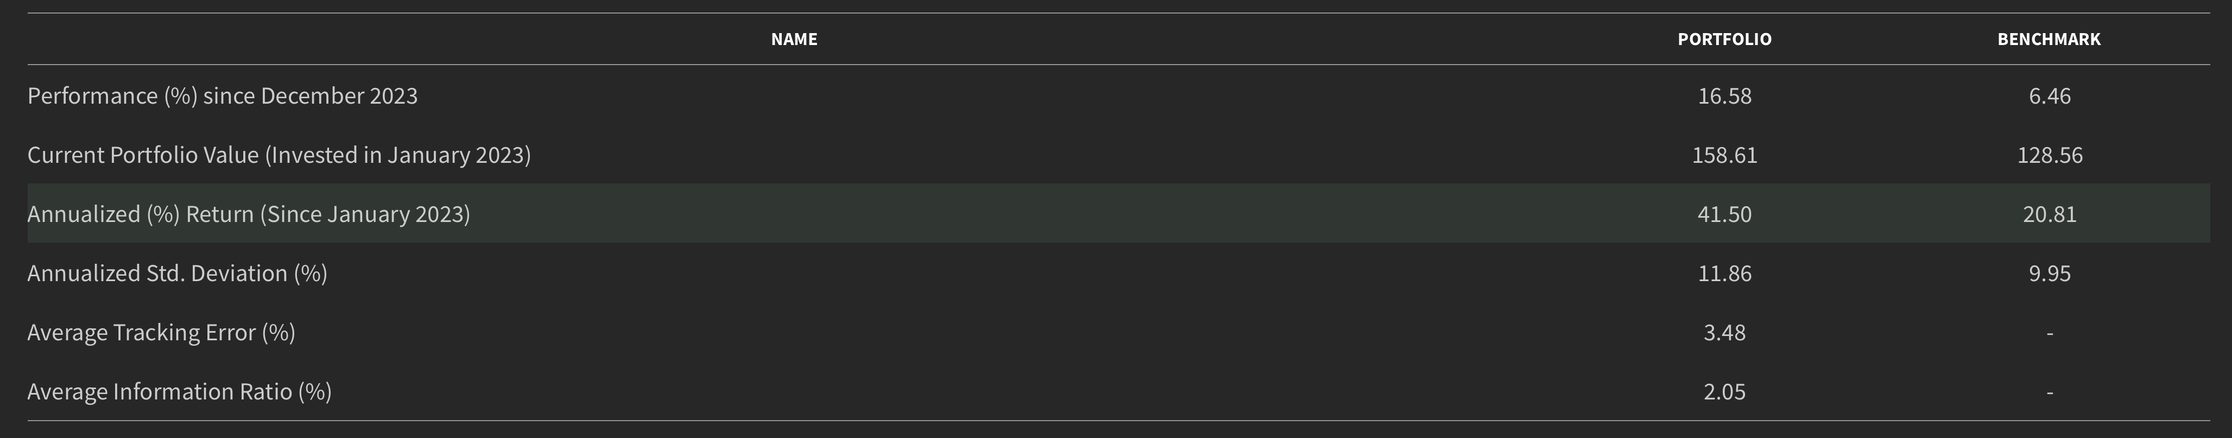Screen dimensions: 2232x438
Task: Click benchmark performance value 6.46
Action: 2049,96
